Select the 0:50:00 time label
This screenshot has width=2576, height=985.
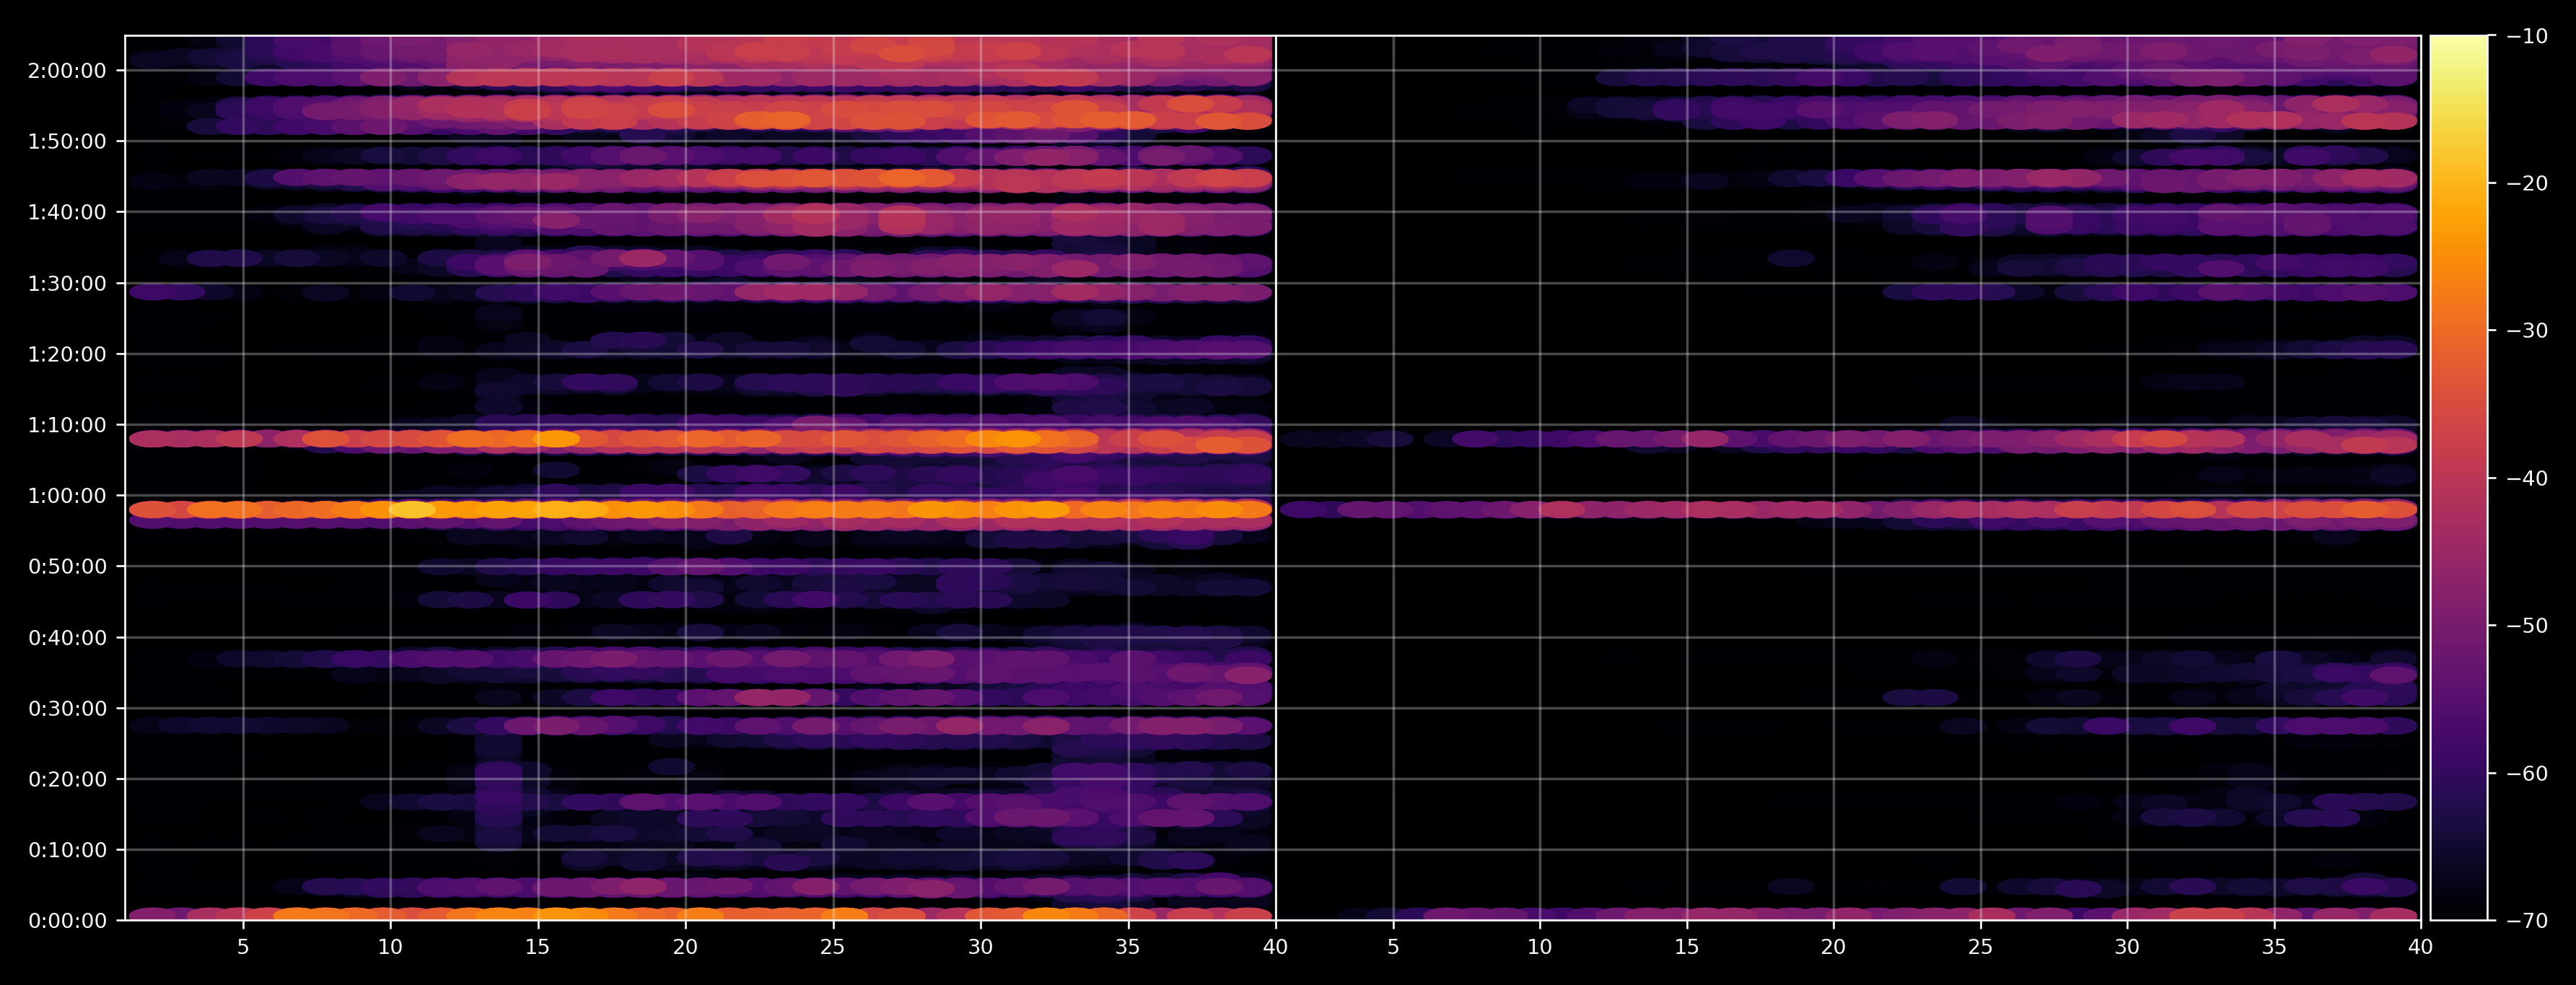(67, 567)
